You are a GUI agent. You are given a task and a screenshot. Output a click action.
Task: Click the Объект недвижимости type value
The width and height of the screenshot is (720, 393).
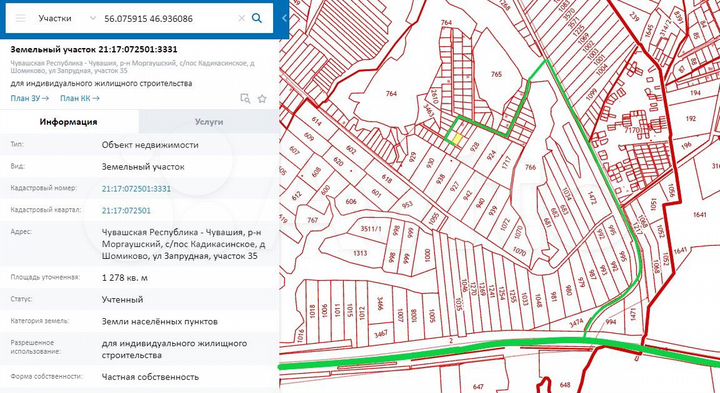[150, 145]
